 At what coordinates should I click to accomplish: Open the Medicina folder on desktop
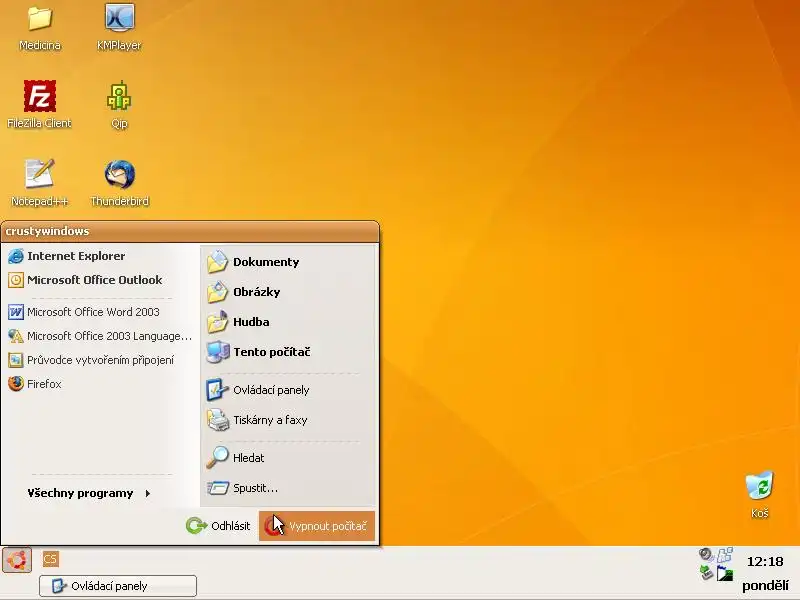pos(40,28)
